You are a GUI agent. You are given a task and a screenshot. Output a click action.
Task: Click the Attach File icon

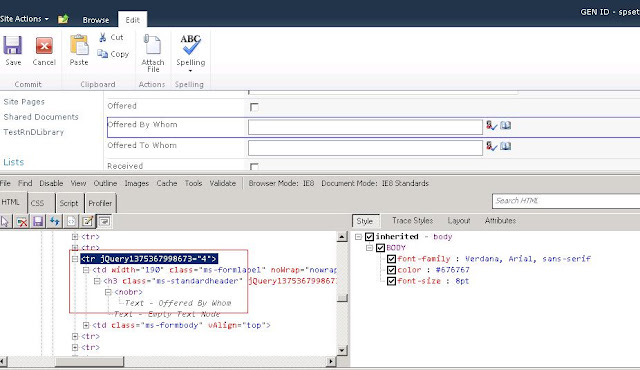(153, 45)
